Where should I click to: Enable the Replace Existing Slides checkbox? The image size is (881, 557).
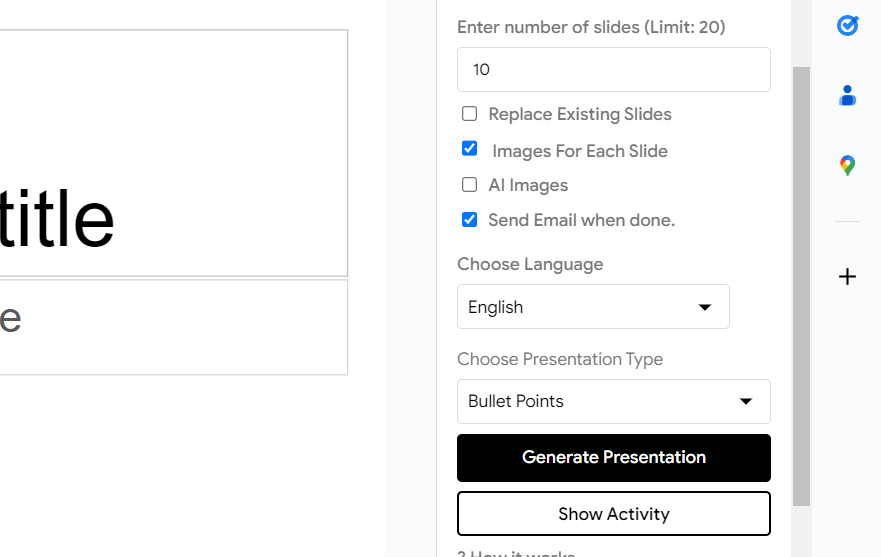(x=469, y=114)
